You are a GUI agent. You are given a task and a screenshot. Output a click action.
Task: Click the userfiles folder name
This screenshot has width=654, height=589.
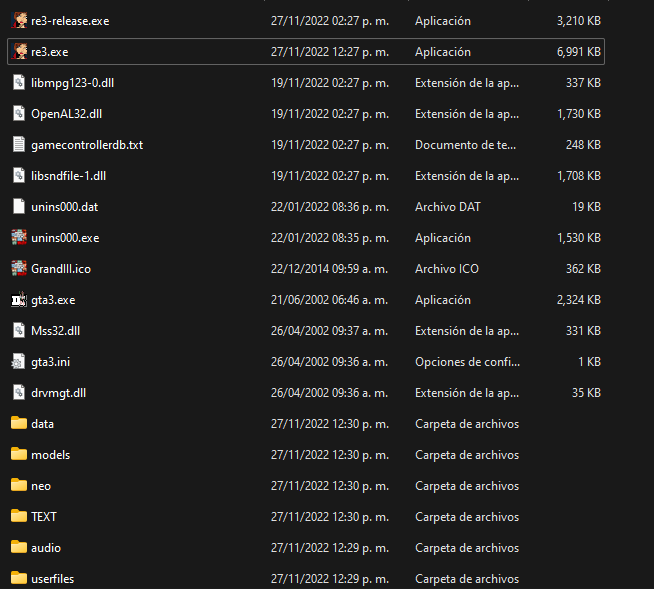(x=53, y=579)
